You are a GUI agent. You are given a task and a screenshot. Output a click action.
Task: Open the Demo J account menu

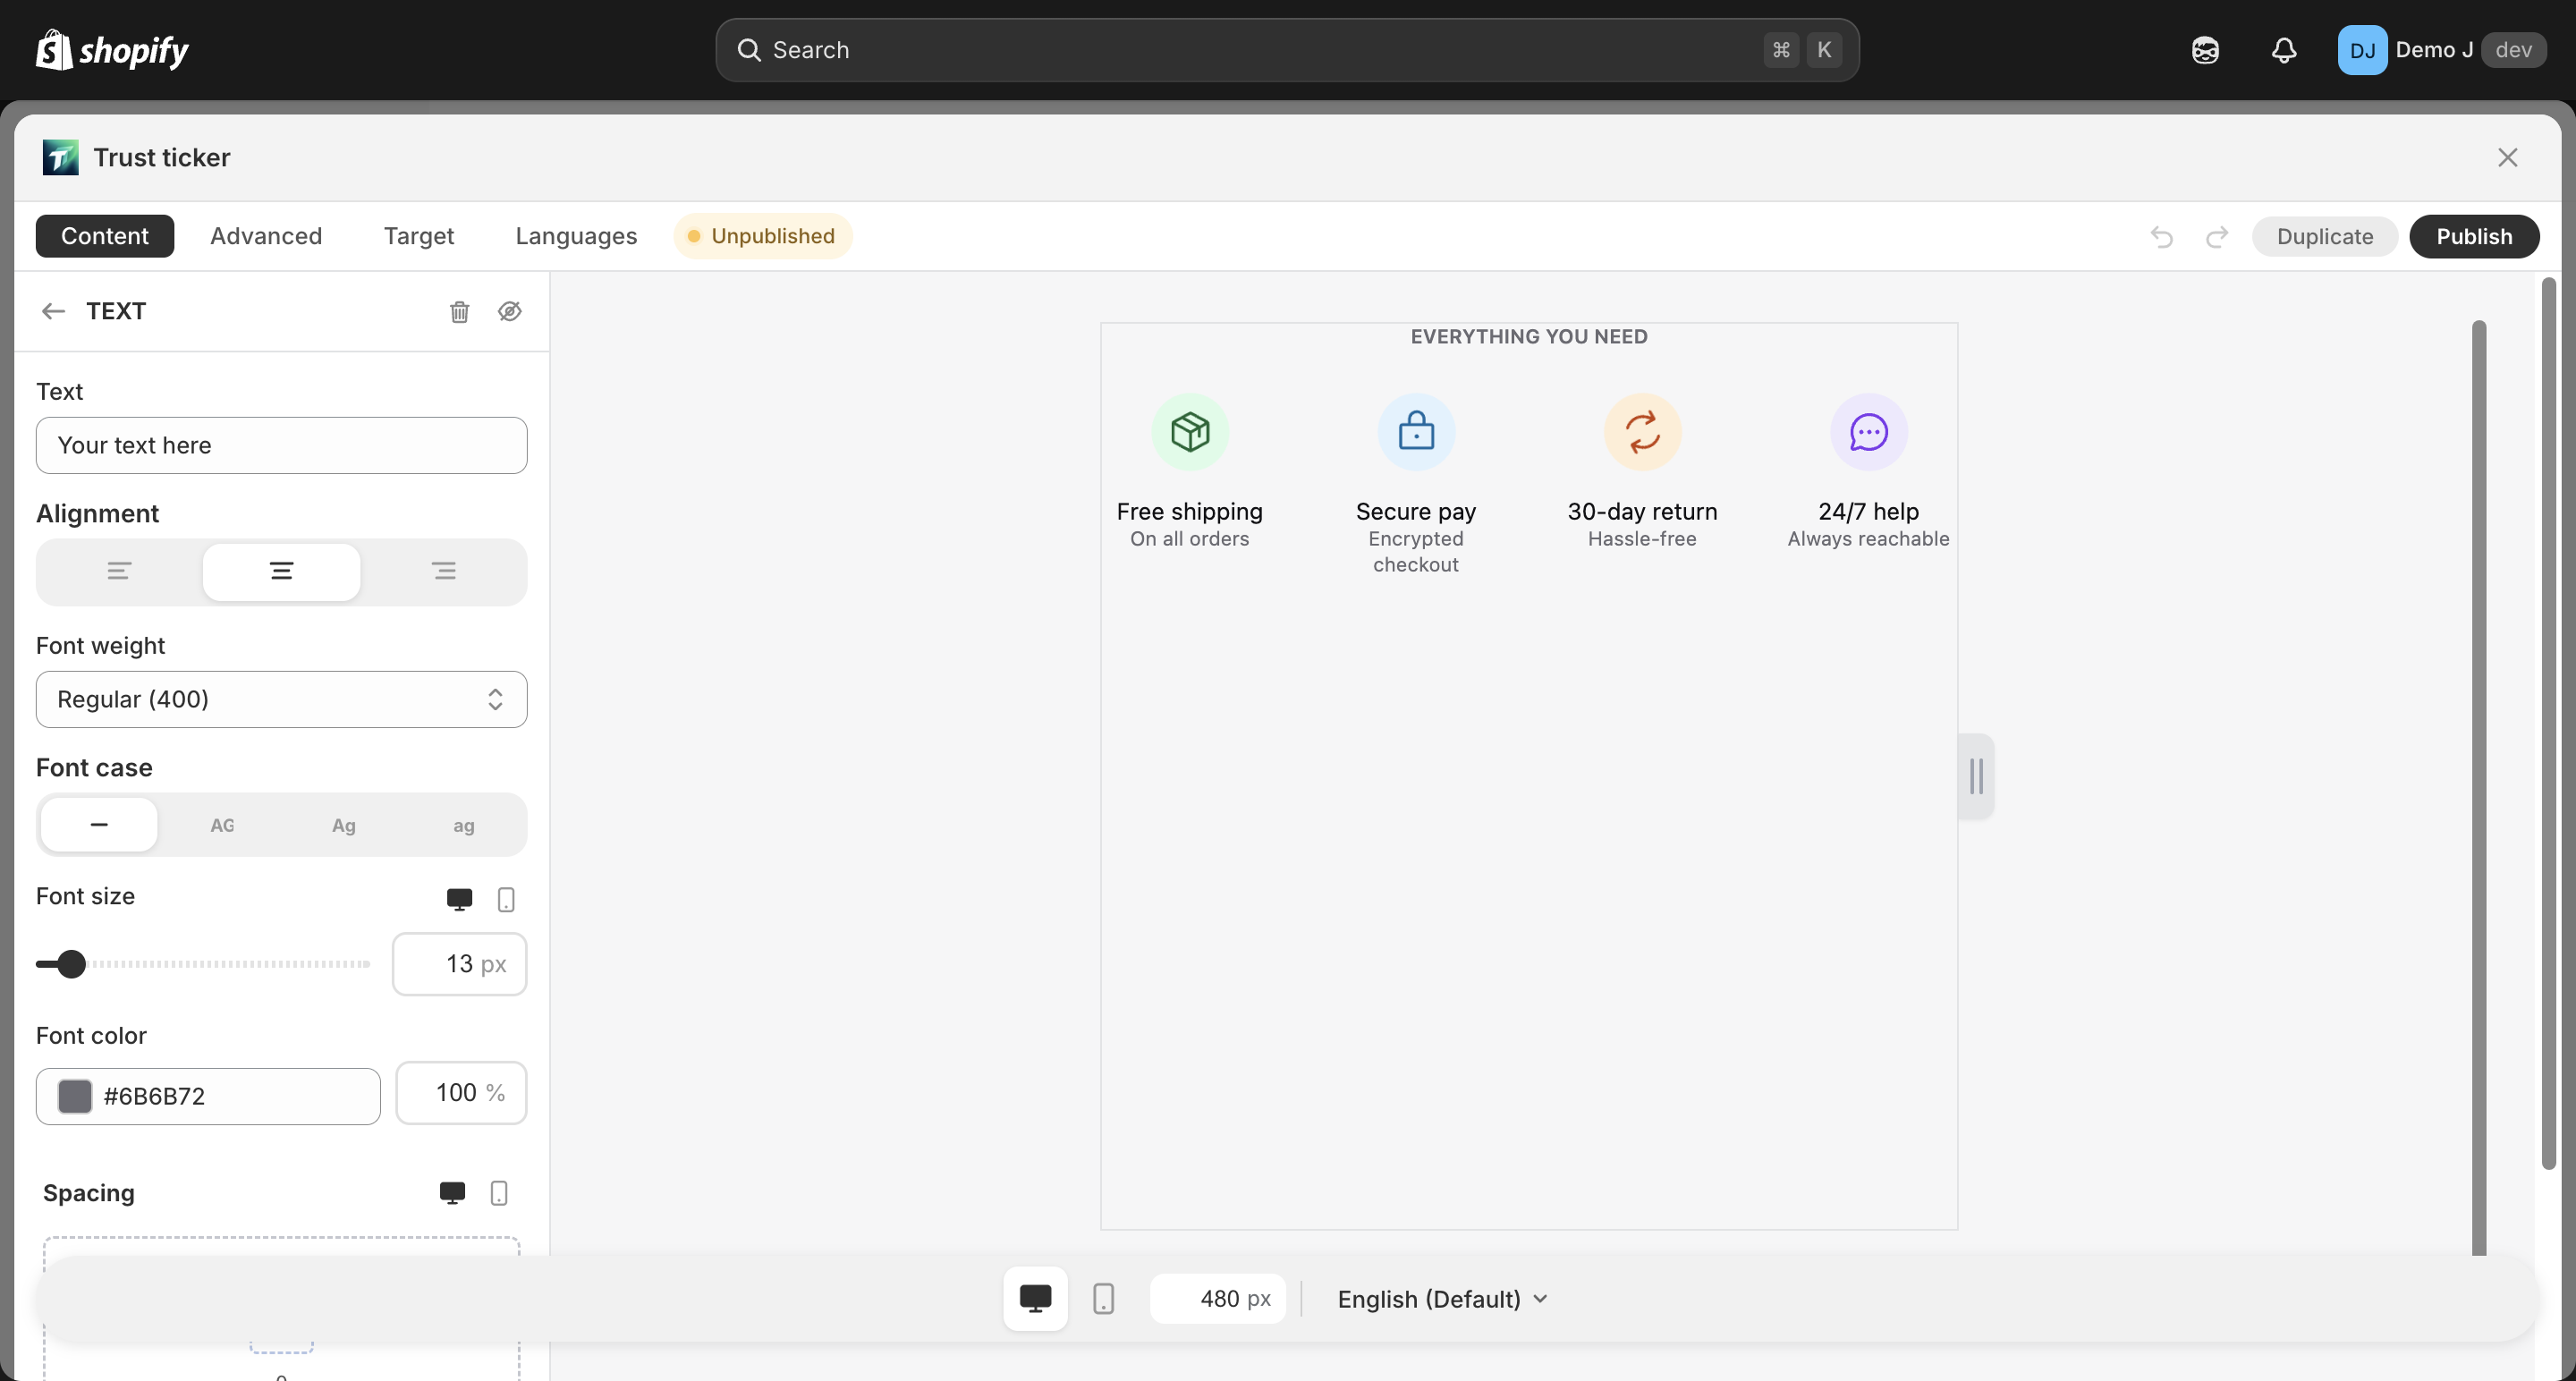(x=2441, y=50)
